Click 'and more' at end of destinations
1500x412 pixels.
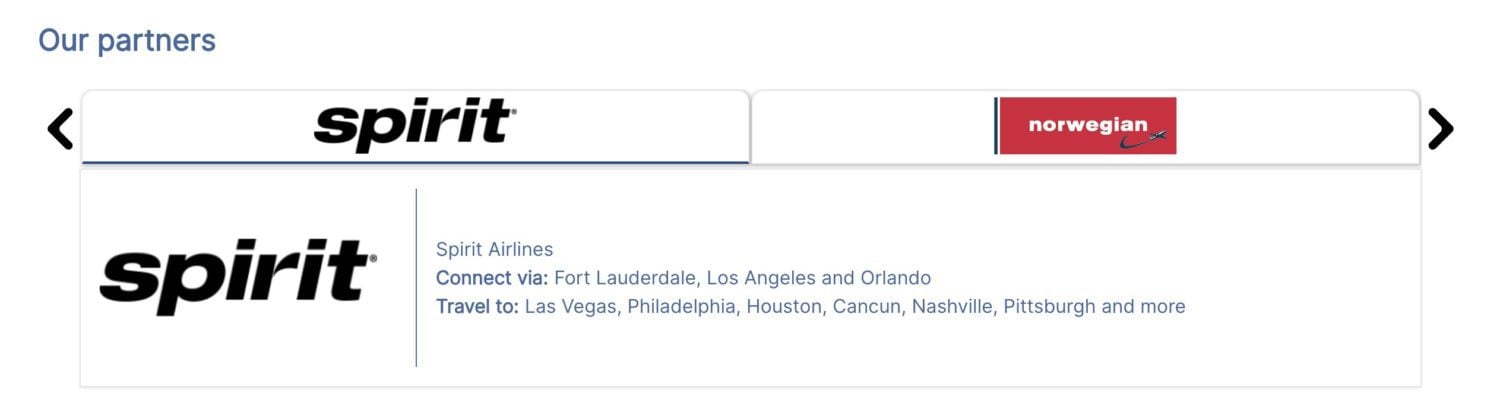(x=1143, y=306)
